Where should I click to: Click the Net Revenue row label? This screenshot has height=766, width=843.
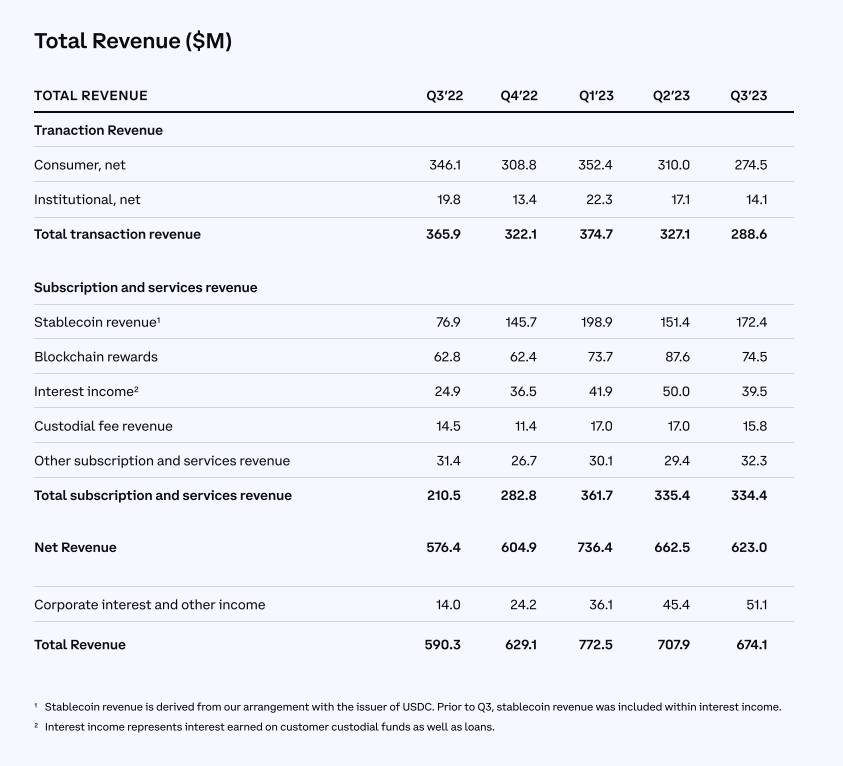click(75, 547)
